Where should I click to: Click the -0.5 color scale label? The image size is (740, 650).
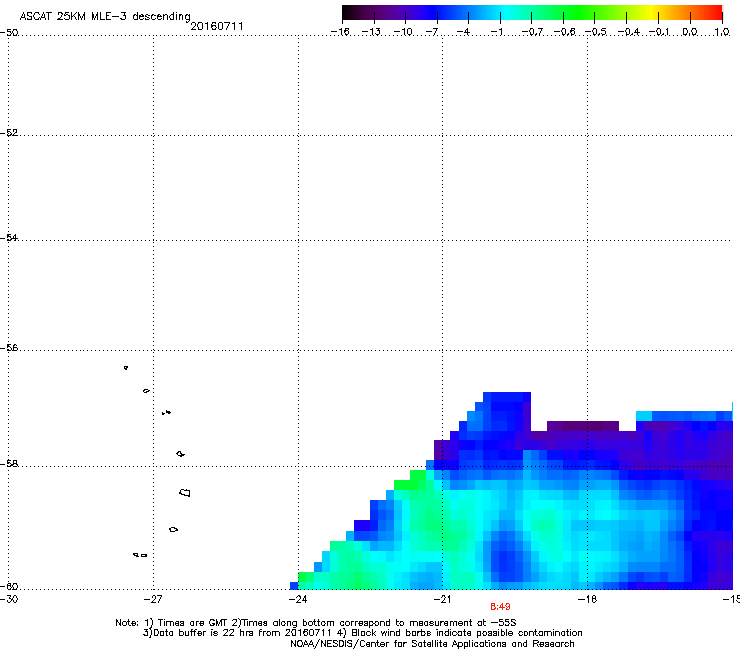point(596,32)
